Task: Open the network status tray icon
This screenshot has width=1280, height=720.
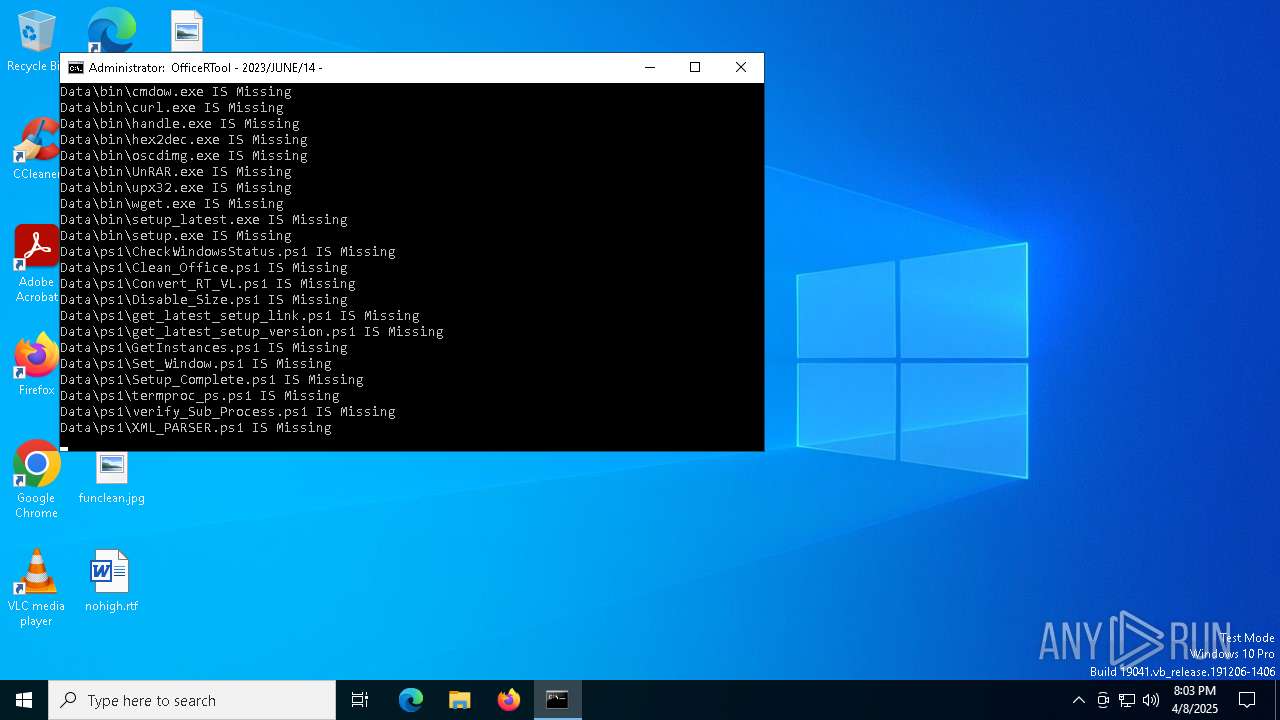Action: pos(1127,700)
